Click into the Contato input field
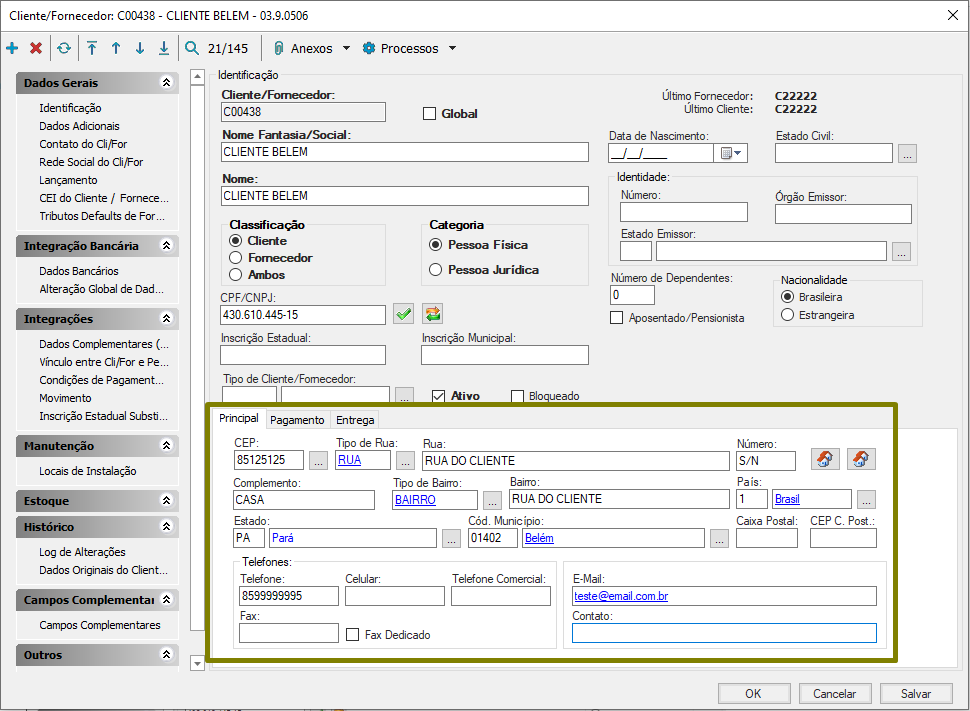The image size is (970, 711). (724, 633)
